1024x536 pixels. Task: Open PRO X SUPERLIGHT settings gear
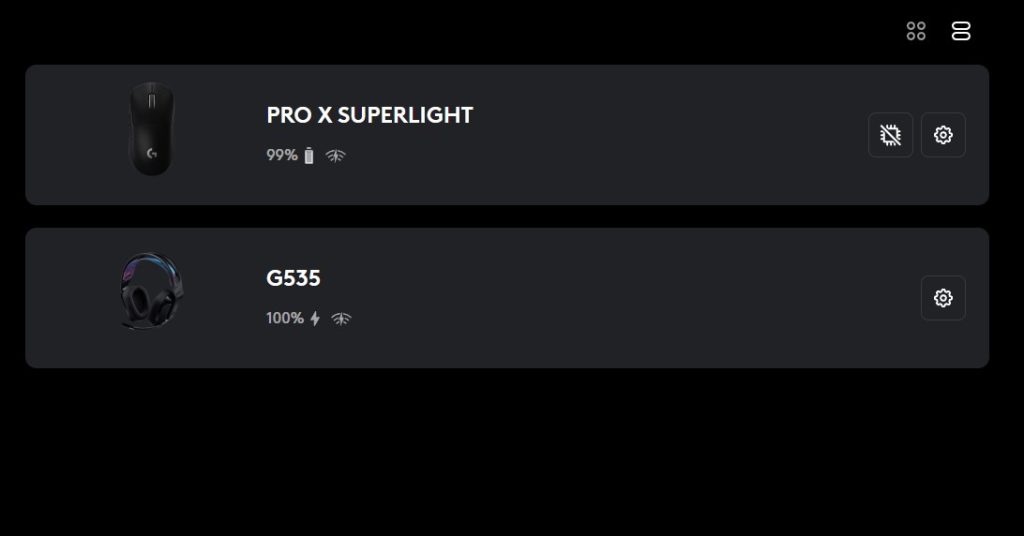[x=943, y=135]
